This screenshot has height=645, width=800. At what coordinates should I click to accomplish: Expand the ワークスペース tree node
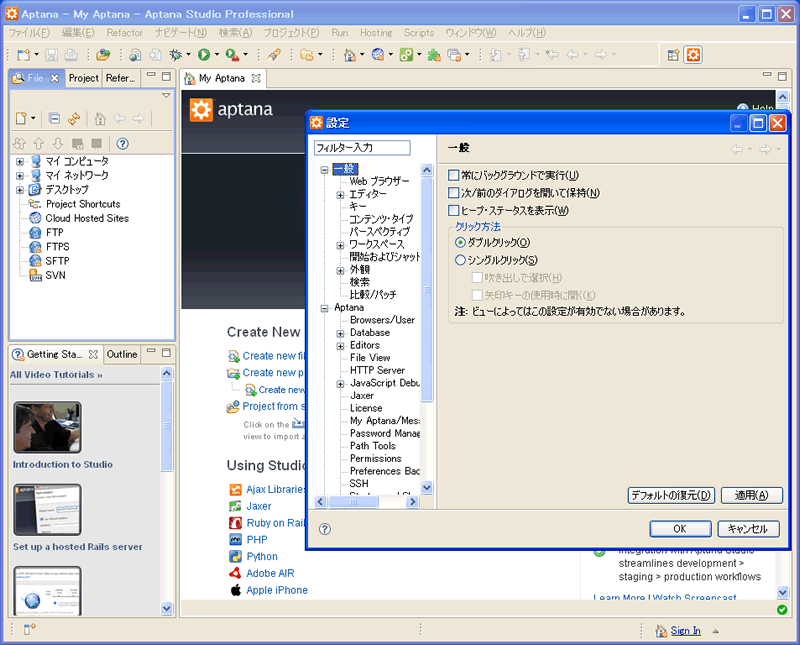tap(340, 245)
